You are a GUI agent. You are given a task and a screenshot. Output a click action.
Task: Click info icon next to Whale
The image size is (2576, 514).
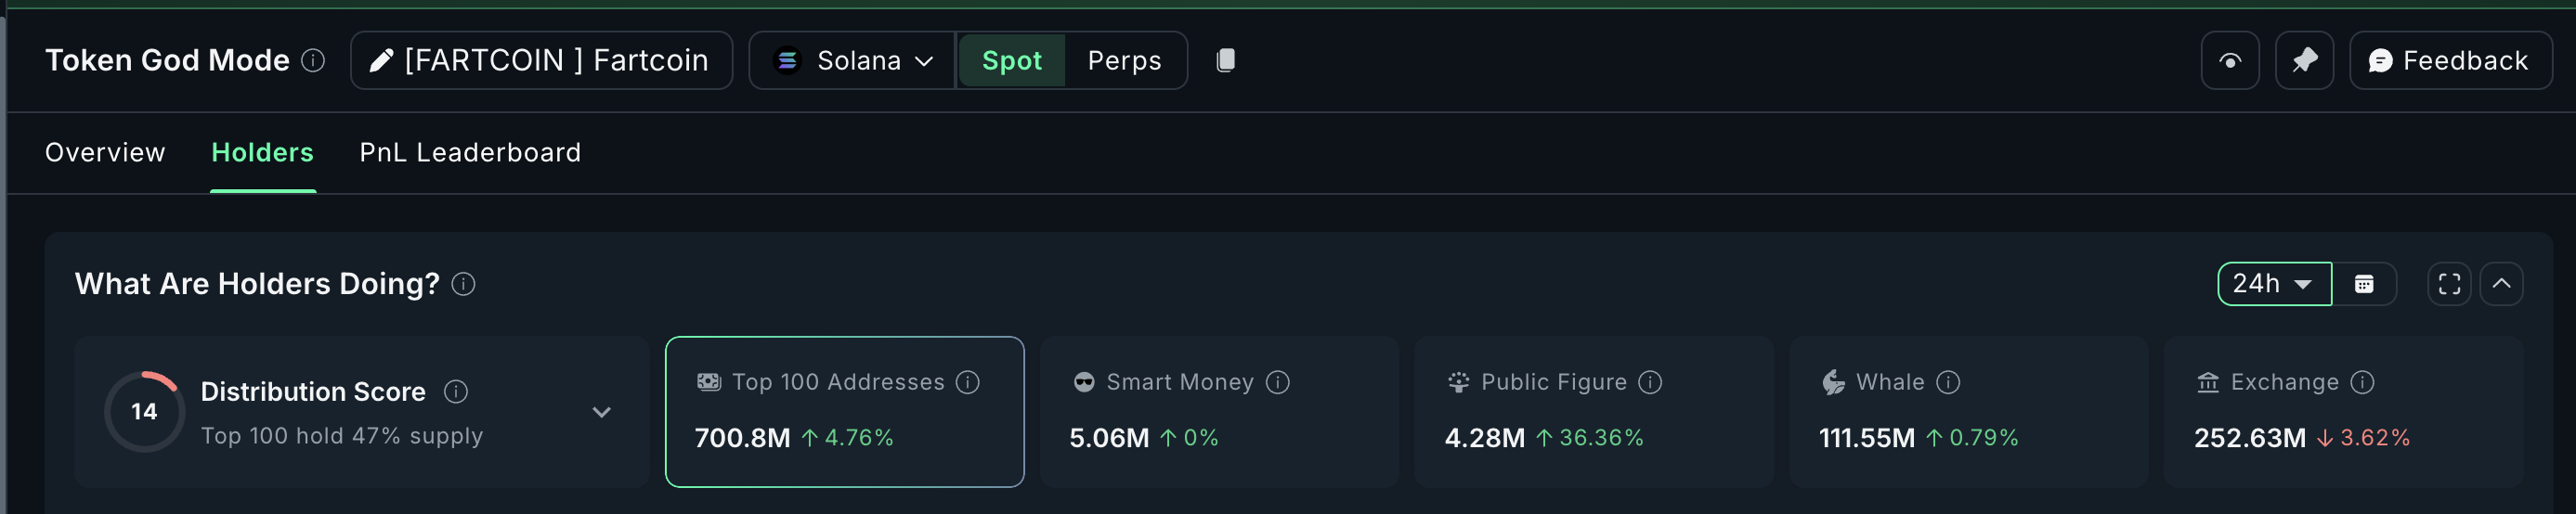(1948, 382)
